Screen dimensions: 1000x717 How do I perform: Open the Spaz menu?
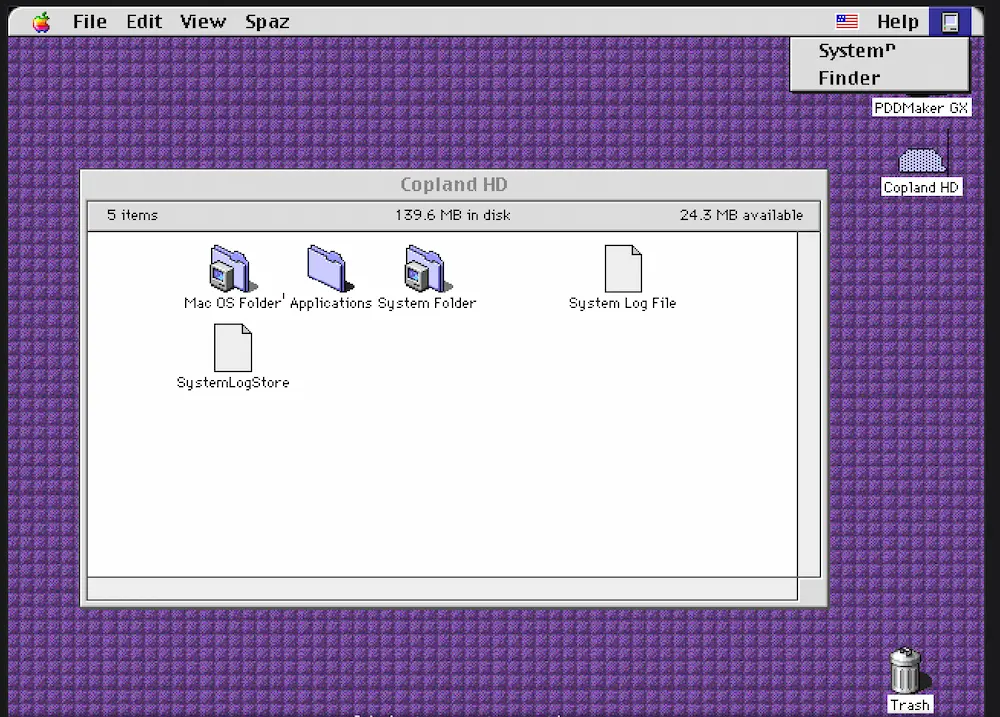pos(267,22)
